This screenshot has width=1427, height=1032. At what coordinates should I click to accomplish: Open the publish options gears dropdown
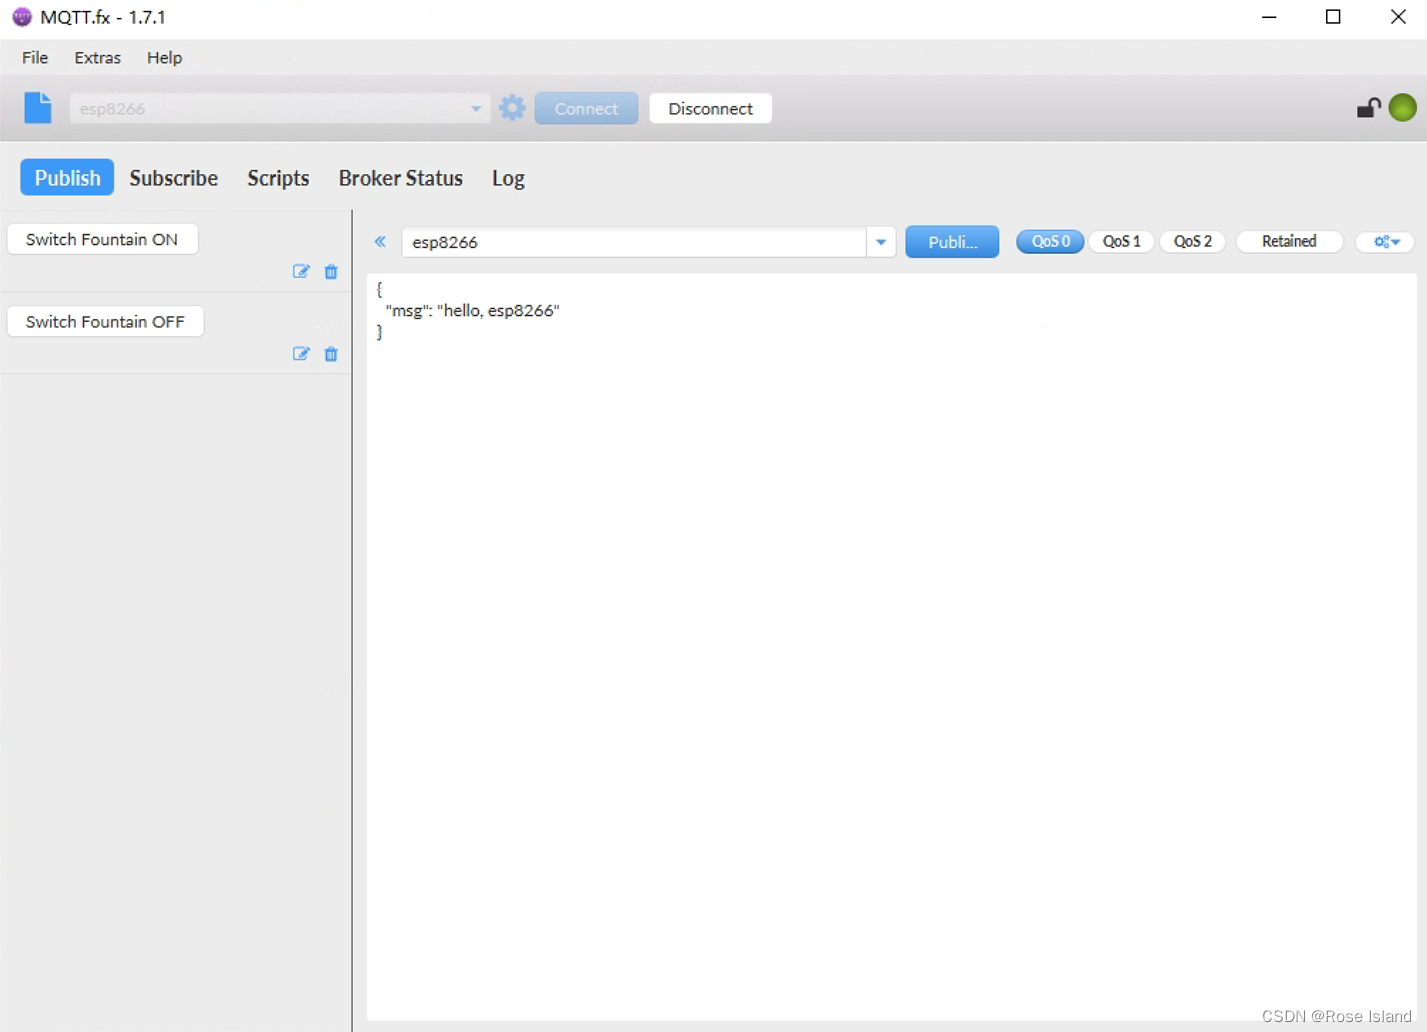pyautogui.click(x=1386, y=241)
